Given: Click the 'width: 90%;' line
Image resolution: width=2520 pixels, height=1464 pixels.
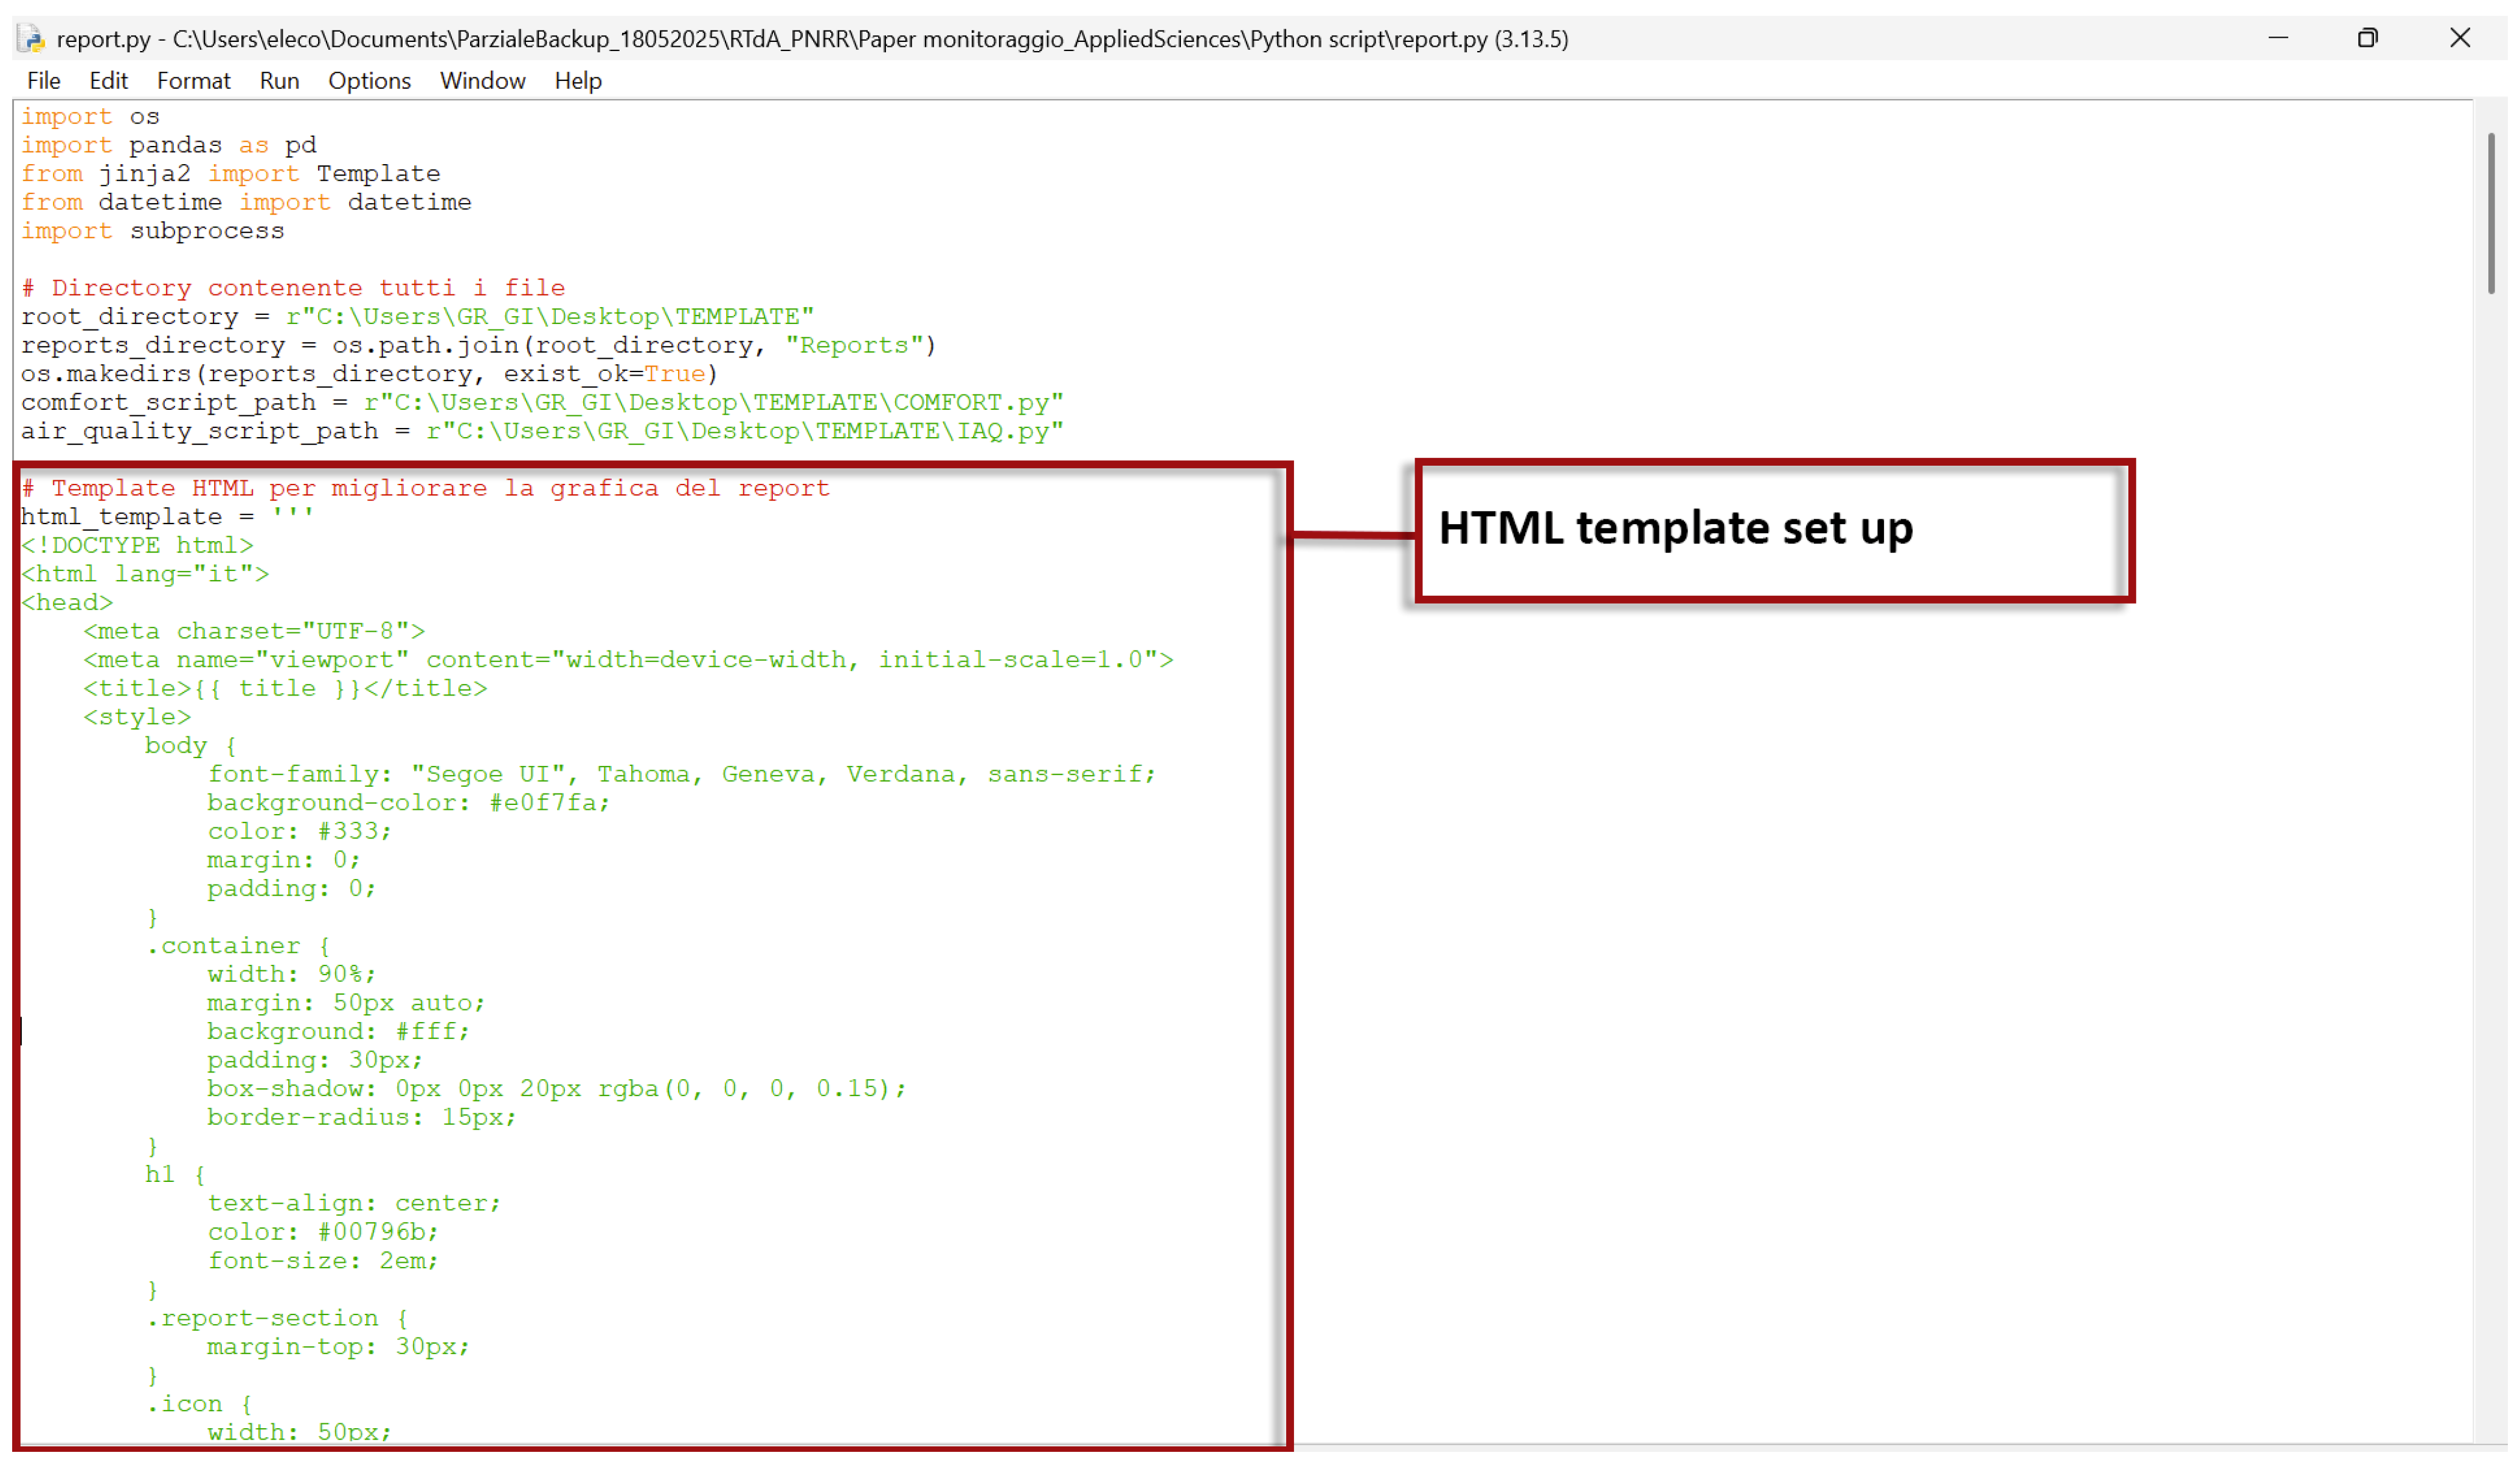Looking at the screenshot, I should pyautogui.click(x=291, y=975).
